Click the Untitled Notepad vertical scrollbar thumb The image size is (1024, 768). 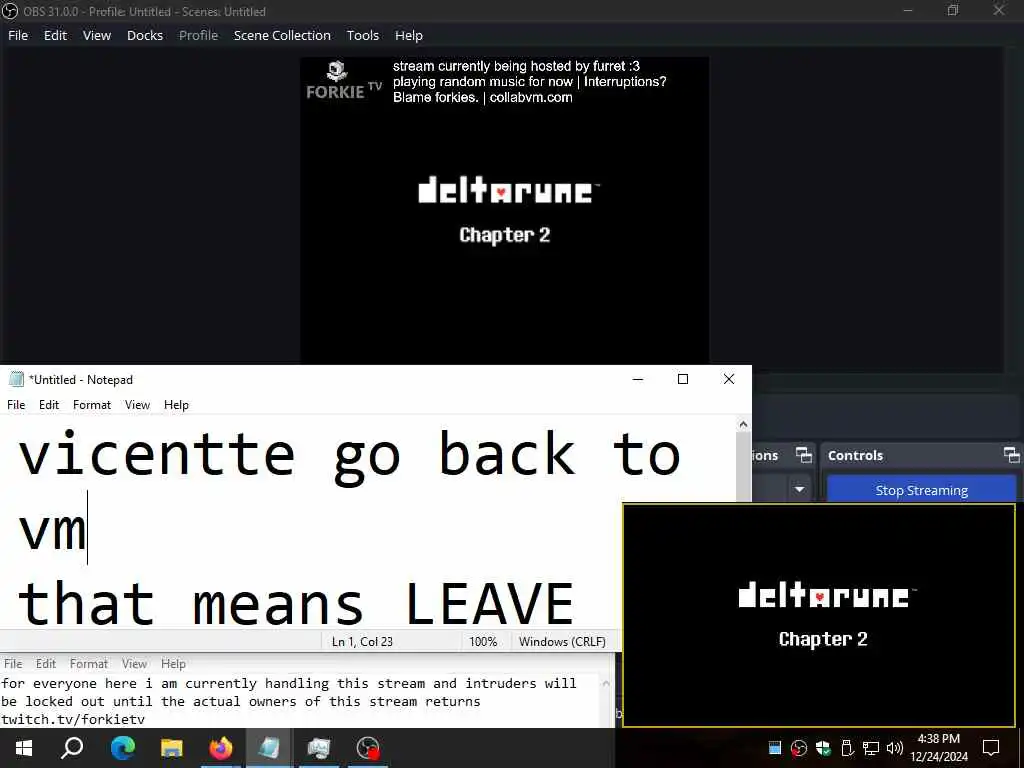point(743,467)
